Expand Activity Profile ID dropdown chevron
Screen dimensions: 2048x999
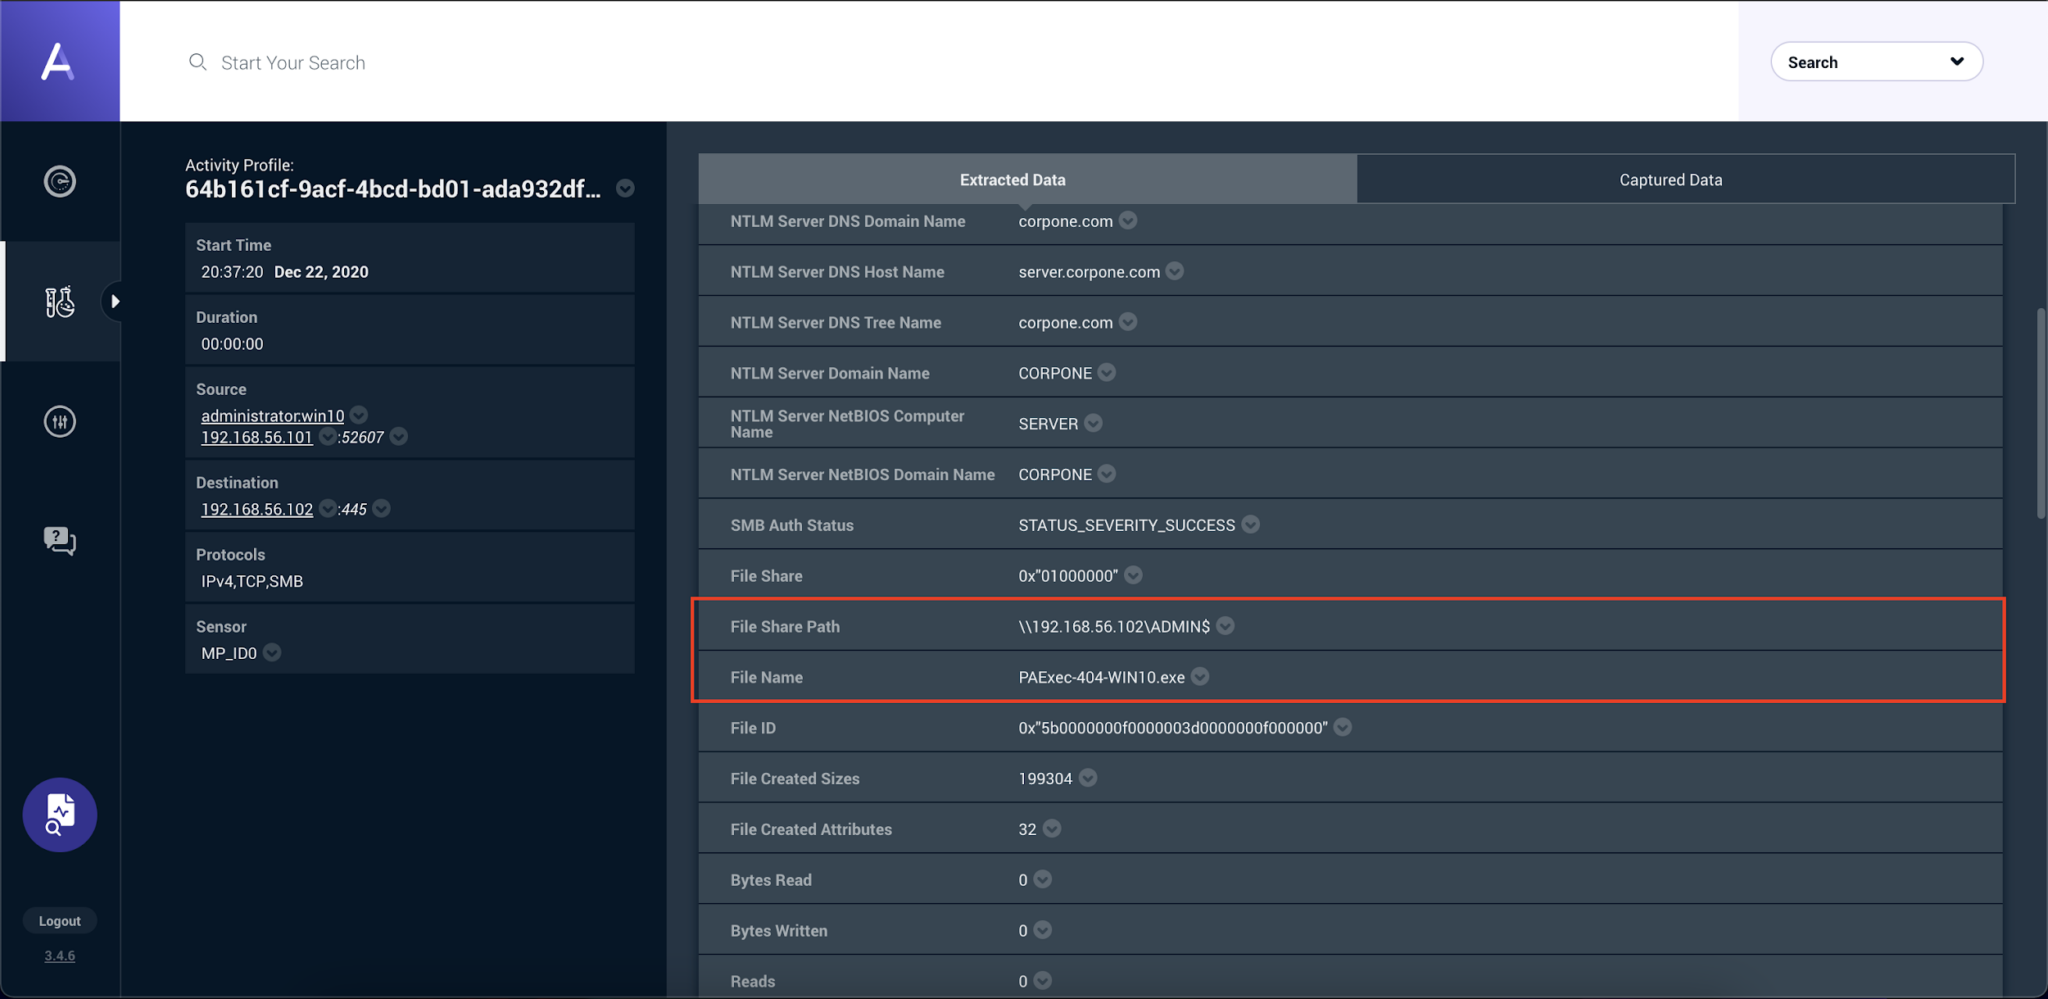coord(625,188)
